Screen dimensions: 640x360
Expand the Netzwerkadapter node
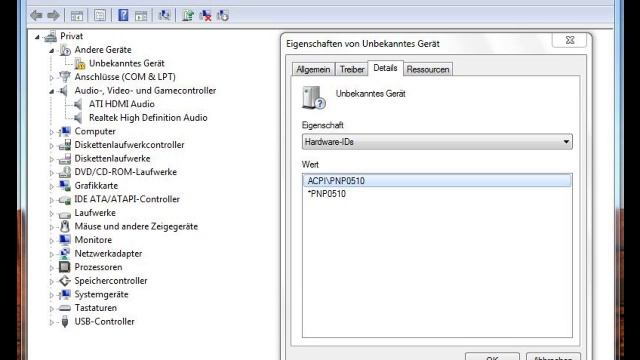coord(52,254)
